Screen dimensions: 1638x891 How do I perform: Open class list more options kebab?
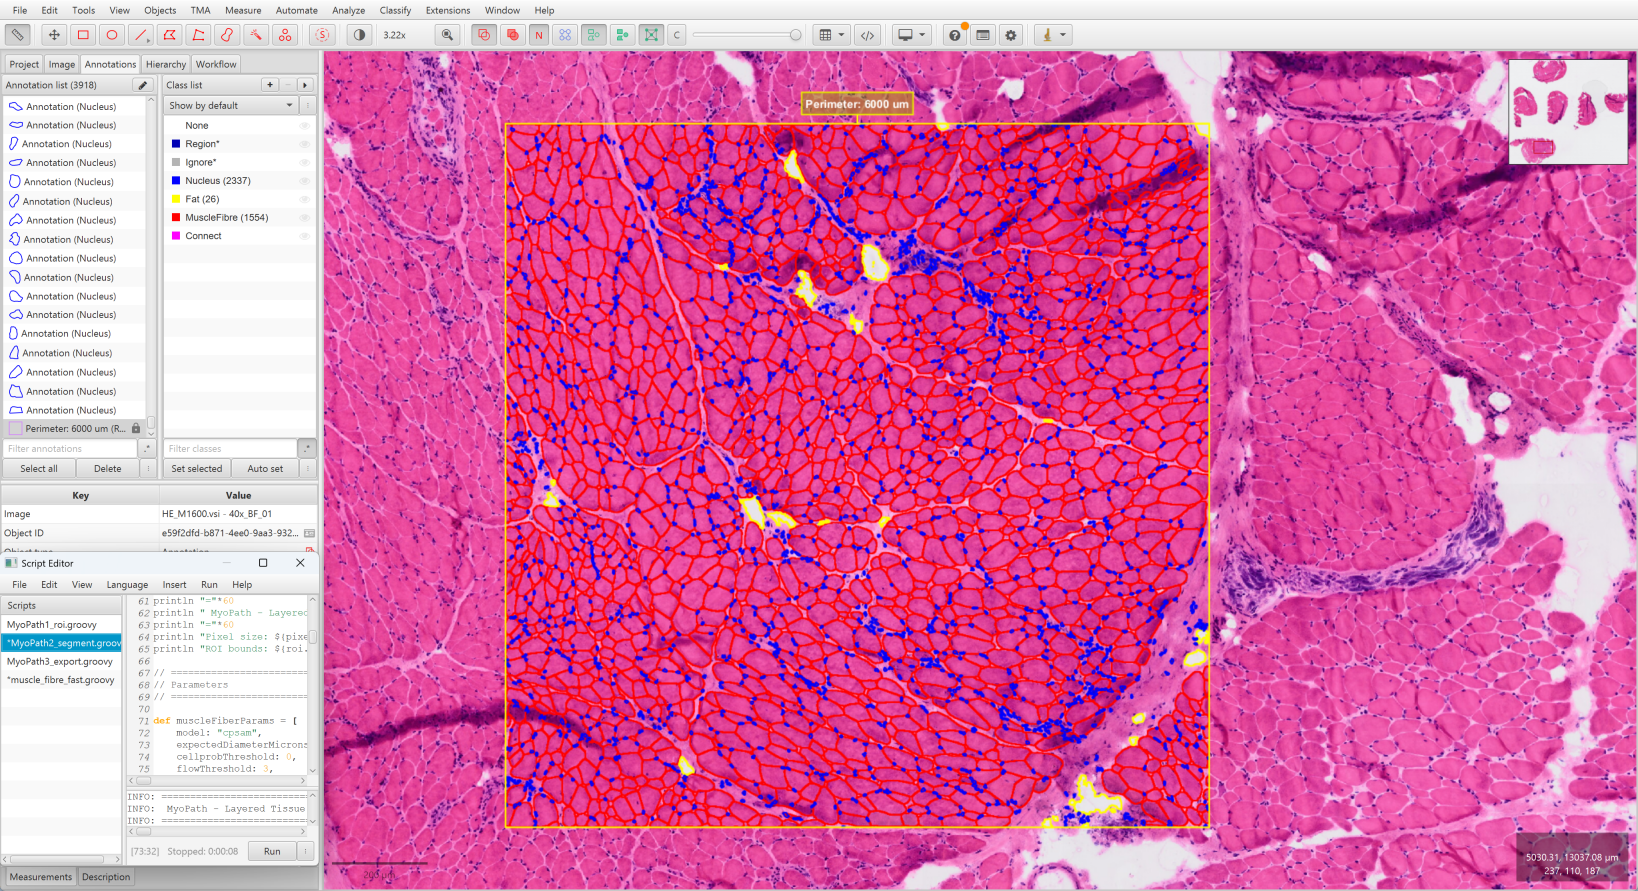307,105
